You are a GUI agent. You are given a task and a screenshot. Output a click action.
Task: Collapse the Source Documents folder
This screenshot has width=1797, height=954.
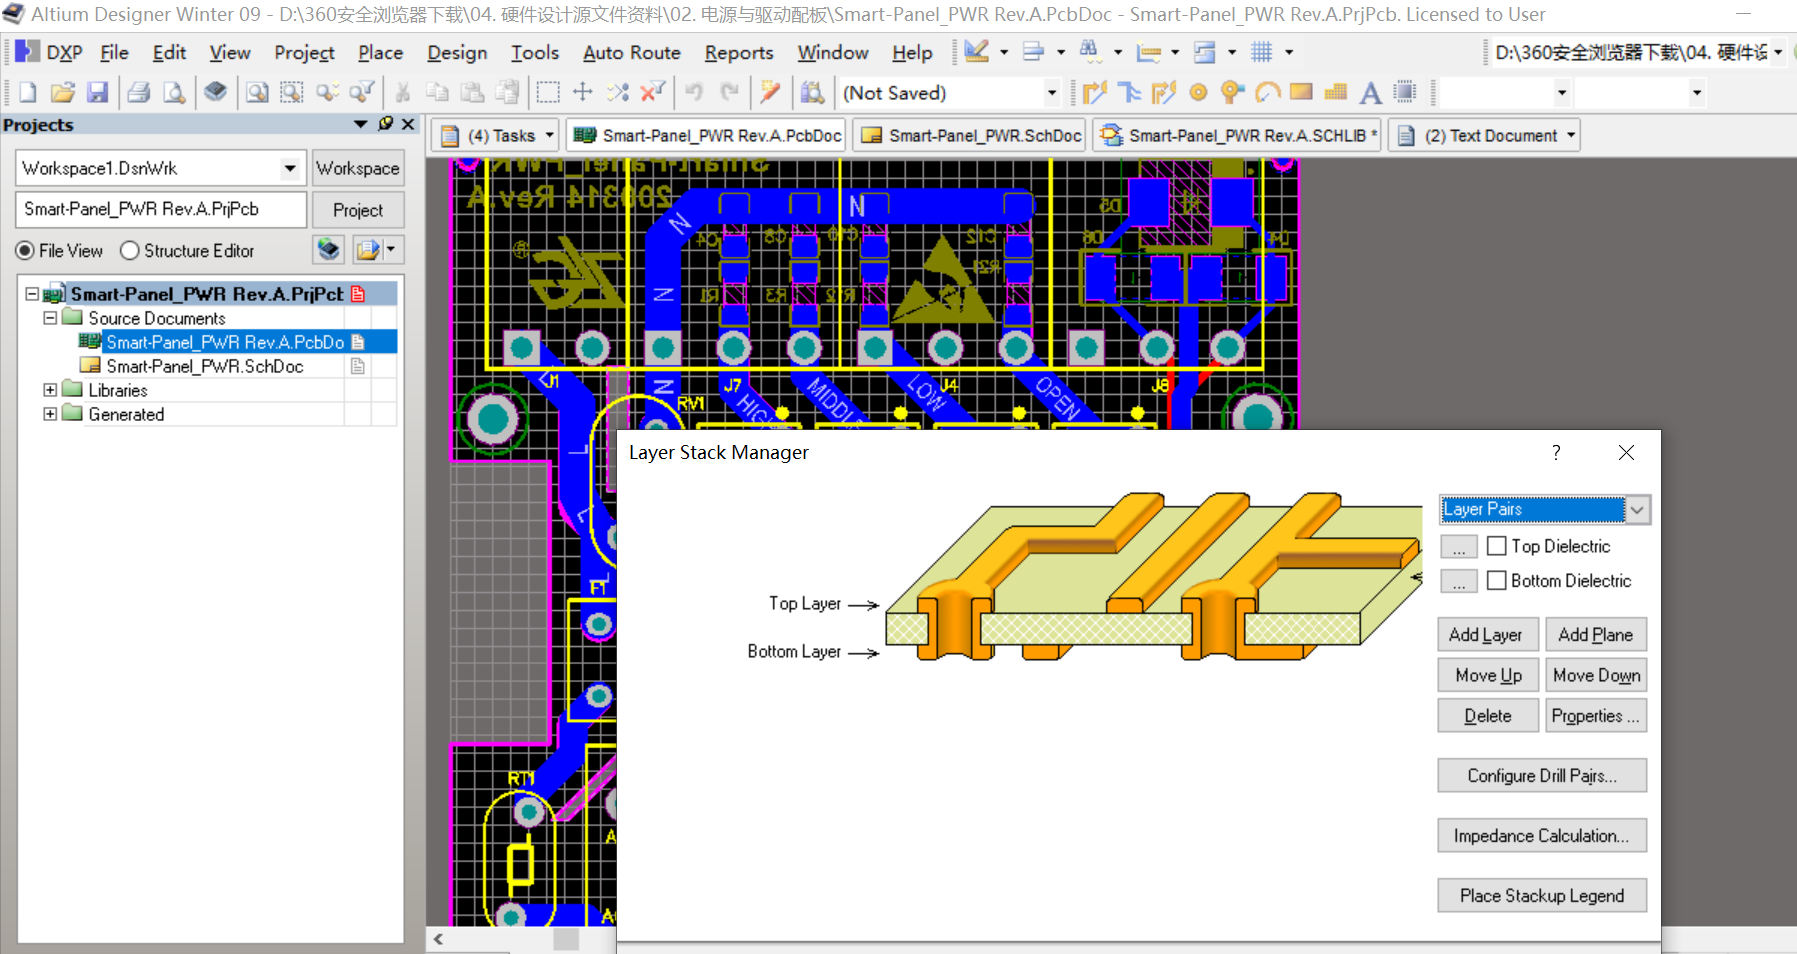pos(50,318)
